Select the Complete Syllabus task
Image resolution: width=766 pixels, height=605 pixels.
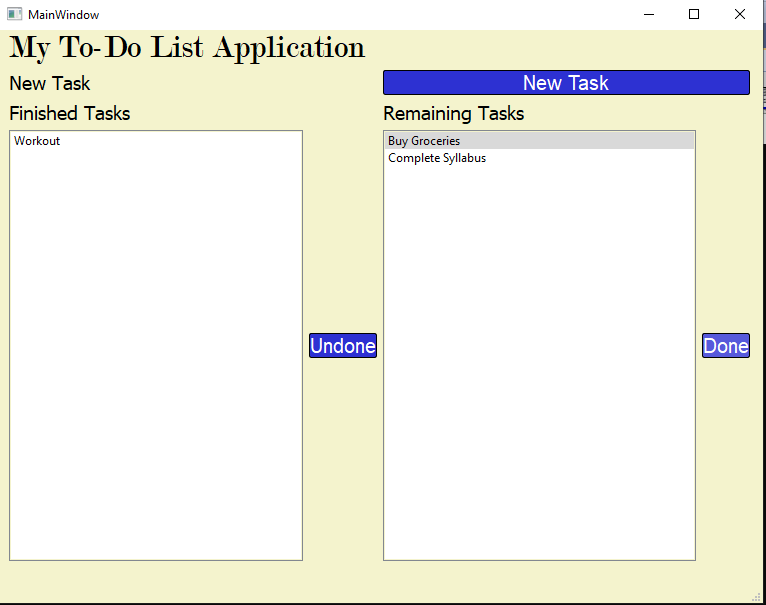539,158
